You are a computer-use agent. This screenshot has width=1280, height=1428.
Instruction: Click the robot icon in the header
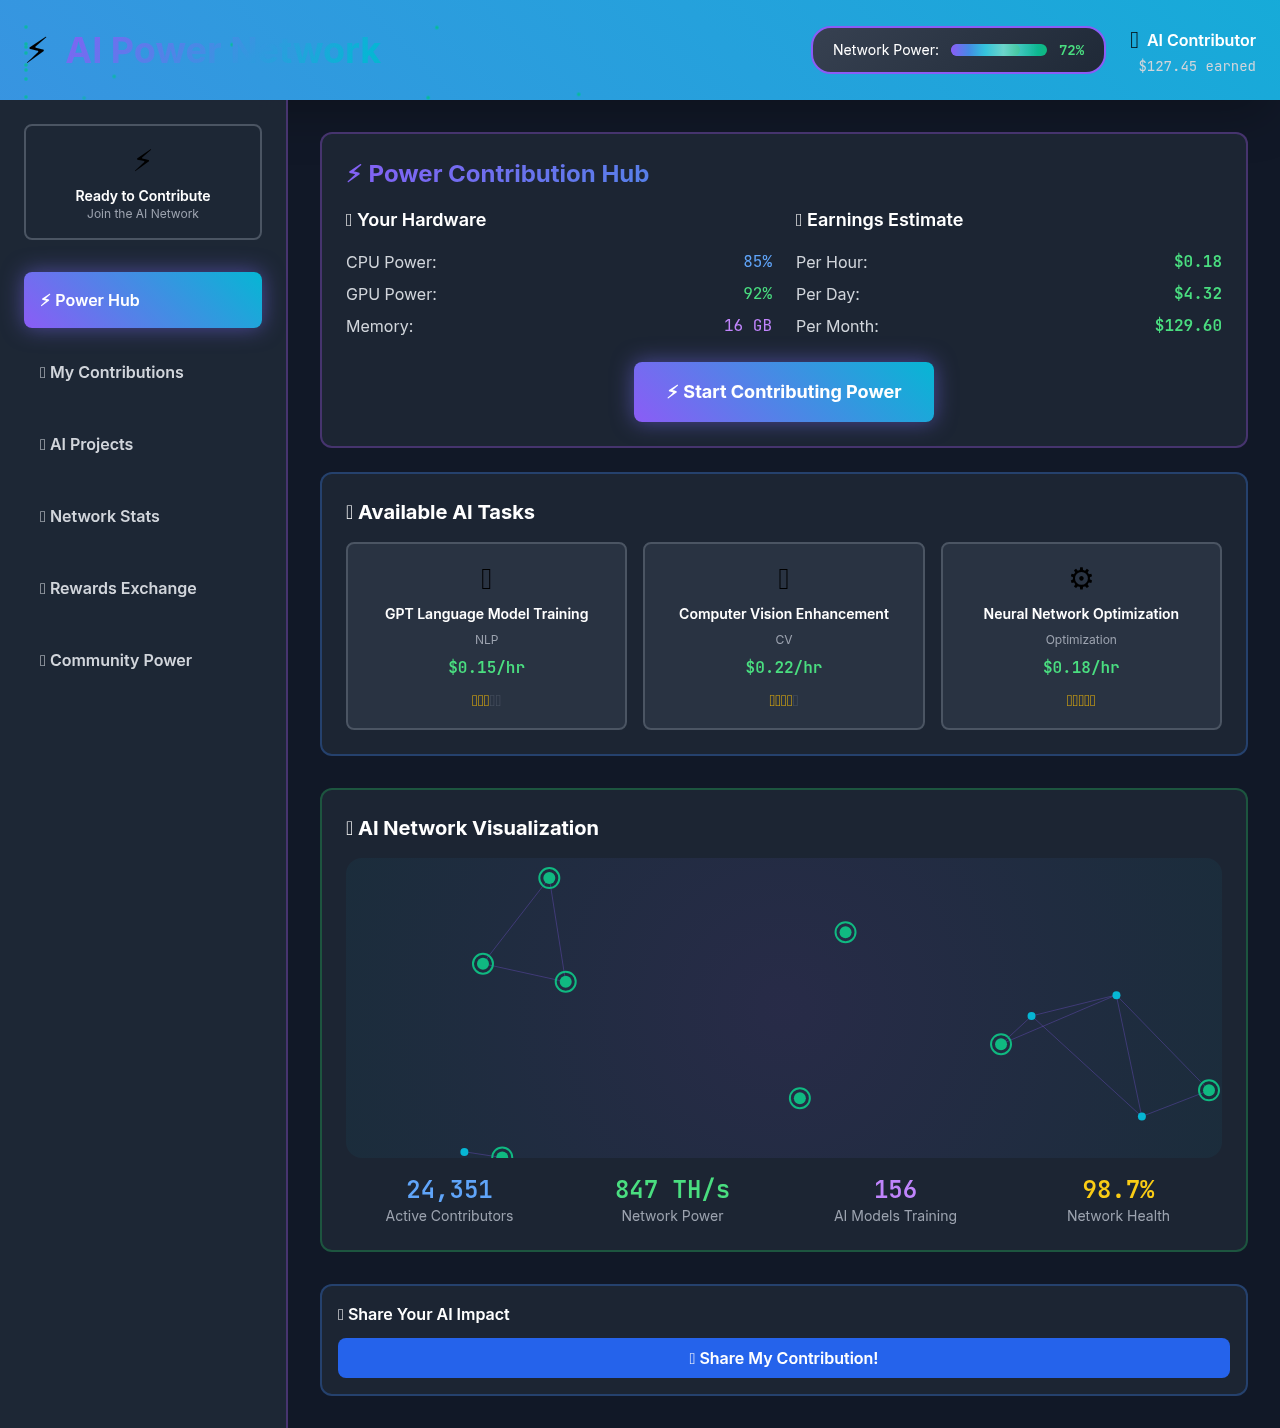1133,39
